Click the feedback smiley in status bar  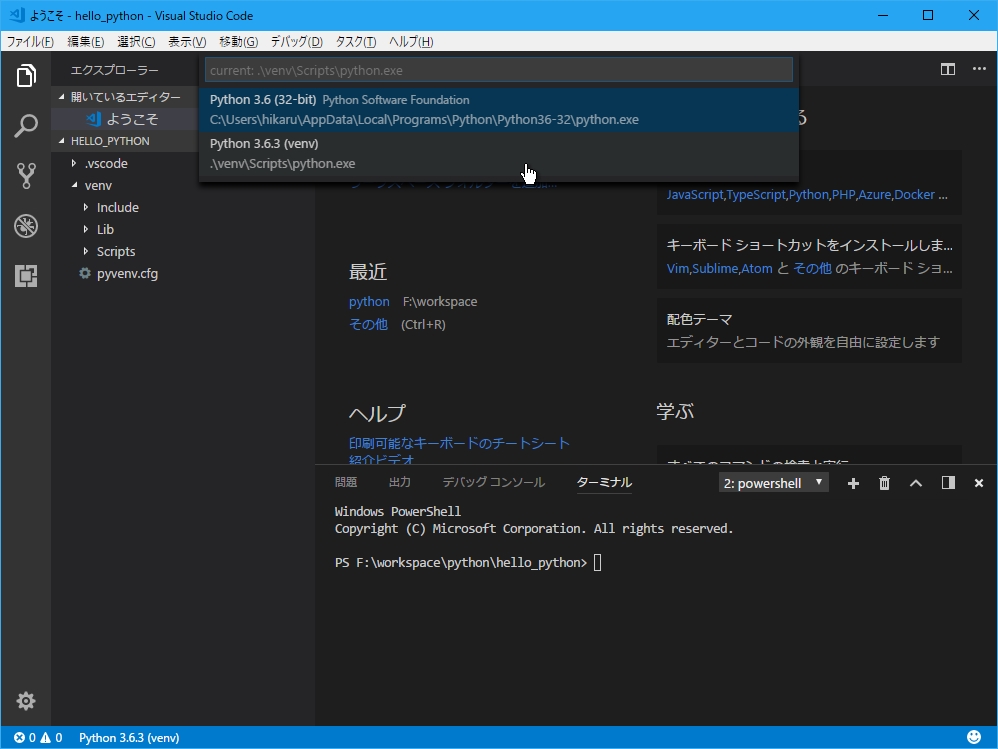[974, 737]
